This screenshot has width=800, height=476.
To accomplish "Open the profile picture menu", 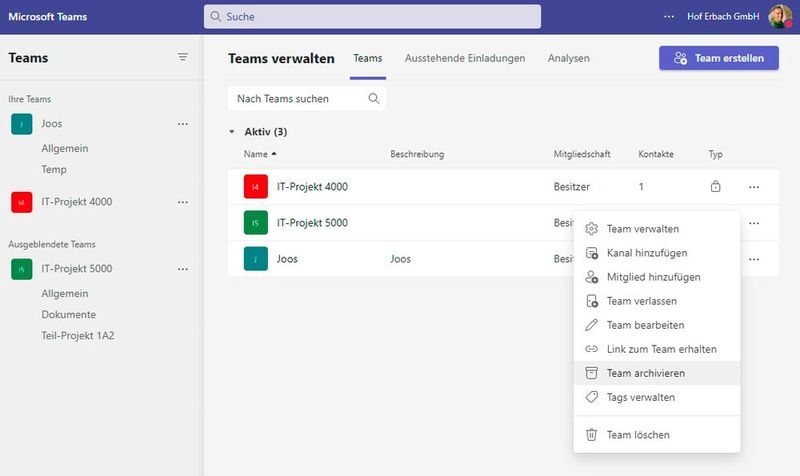I will [780, 16].
